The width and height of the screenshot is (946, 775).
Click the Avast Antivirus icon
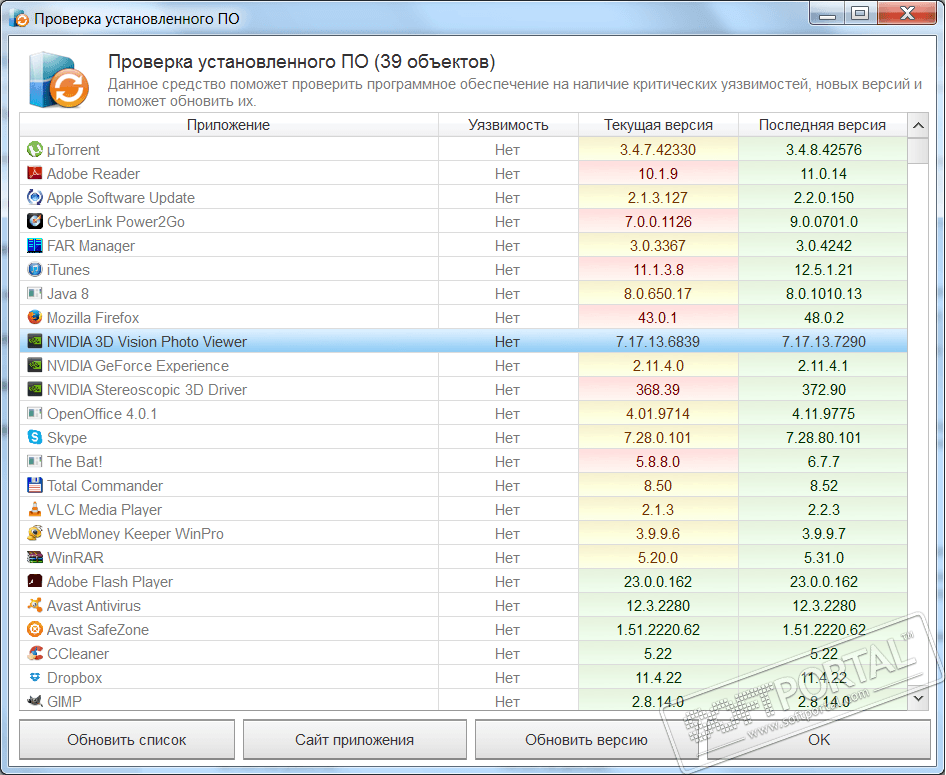(x=35, y=606)
